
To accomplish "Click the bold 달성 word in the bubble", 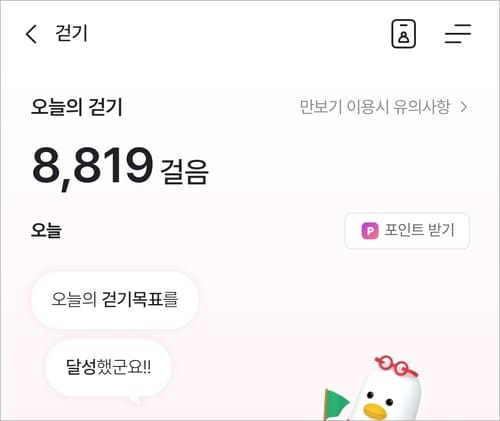I will [81, 367].
